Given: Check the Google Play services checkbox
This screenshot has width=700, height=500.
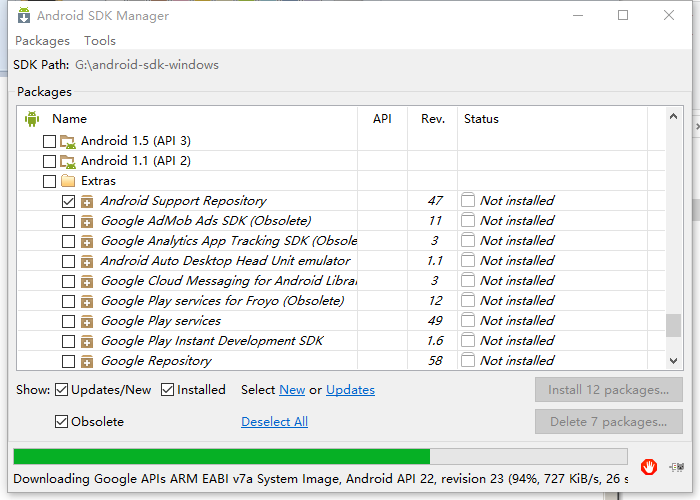Looking at the screenshot, I should (x=68, y=321).
